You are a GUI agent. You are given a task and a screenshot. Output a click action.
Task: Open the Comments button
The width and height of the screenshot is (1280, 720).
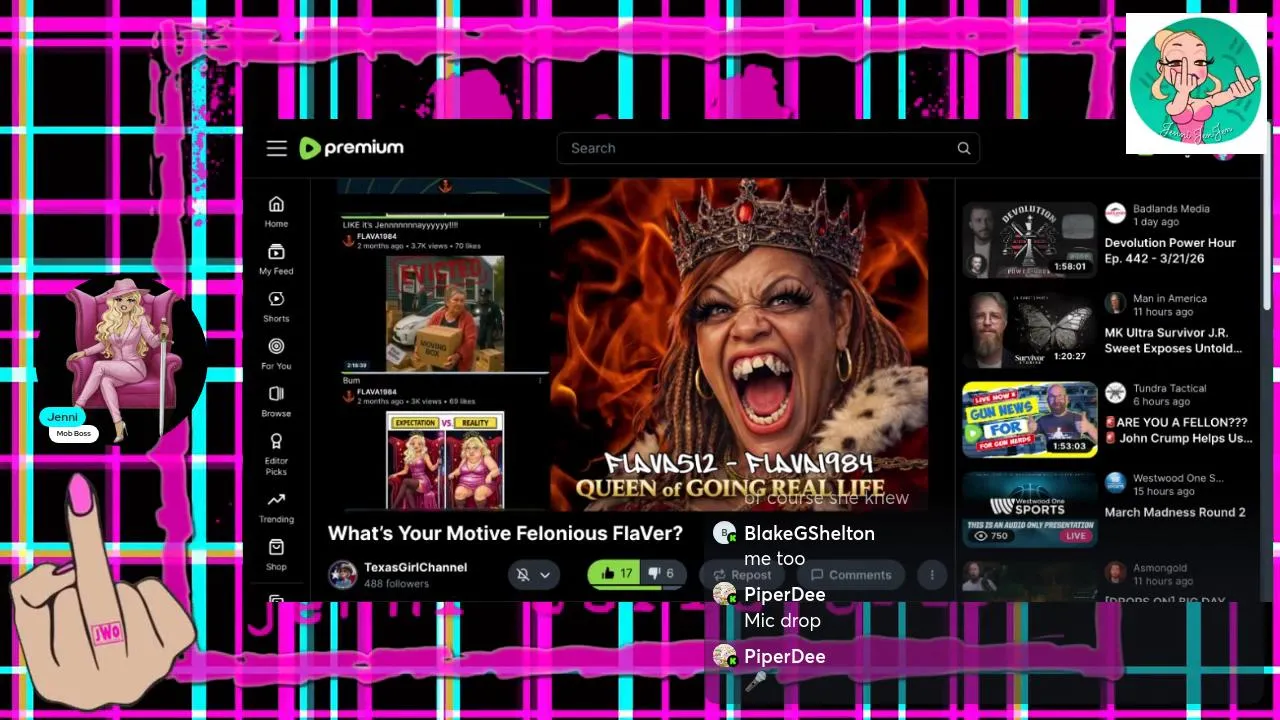click(851, 575)
